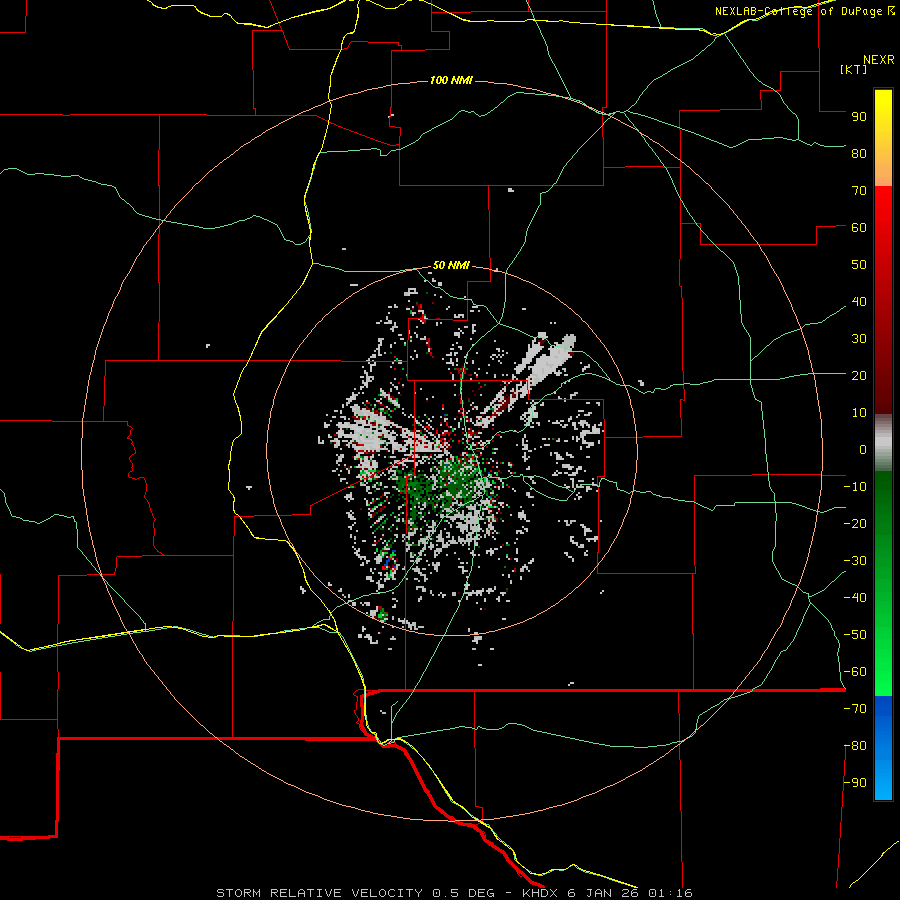900x900 pixels.
Task: Click the yellow top segment of the color bar
Action: (883, 138)
